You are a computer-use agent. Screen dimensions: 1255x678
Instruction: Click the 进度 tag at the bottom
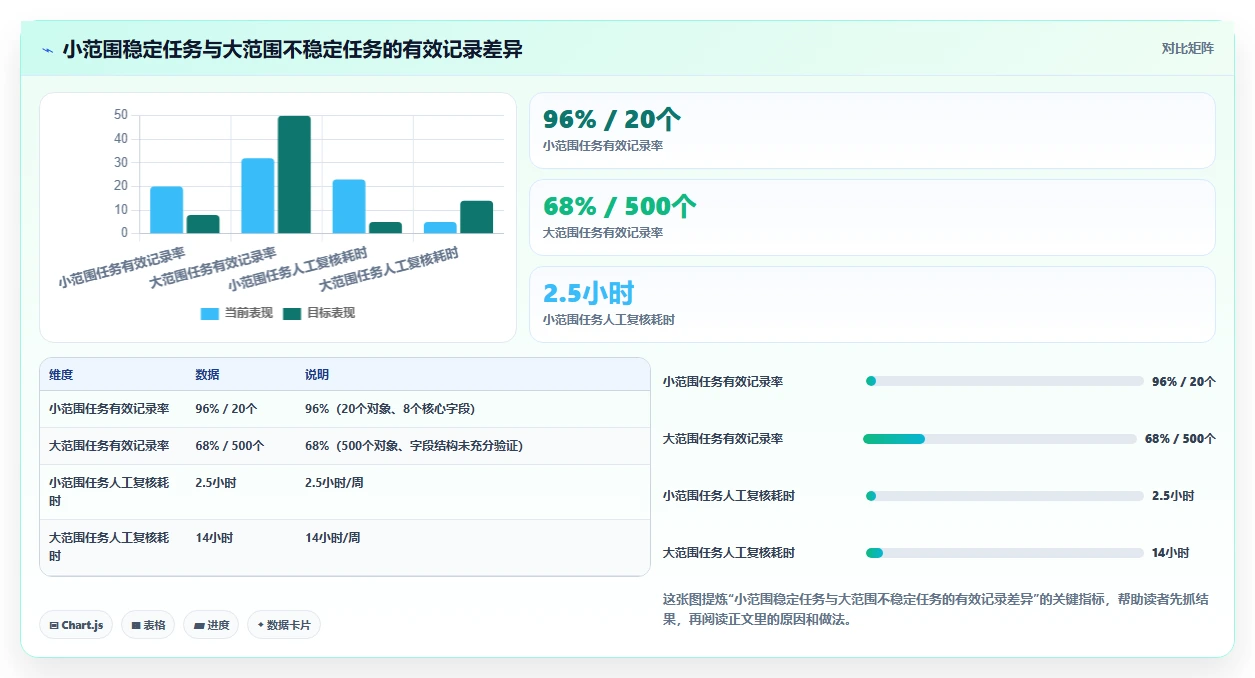(x=211, y=625)
